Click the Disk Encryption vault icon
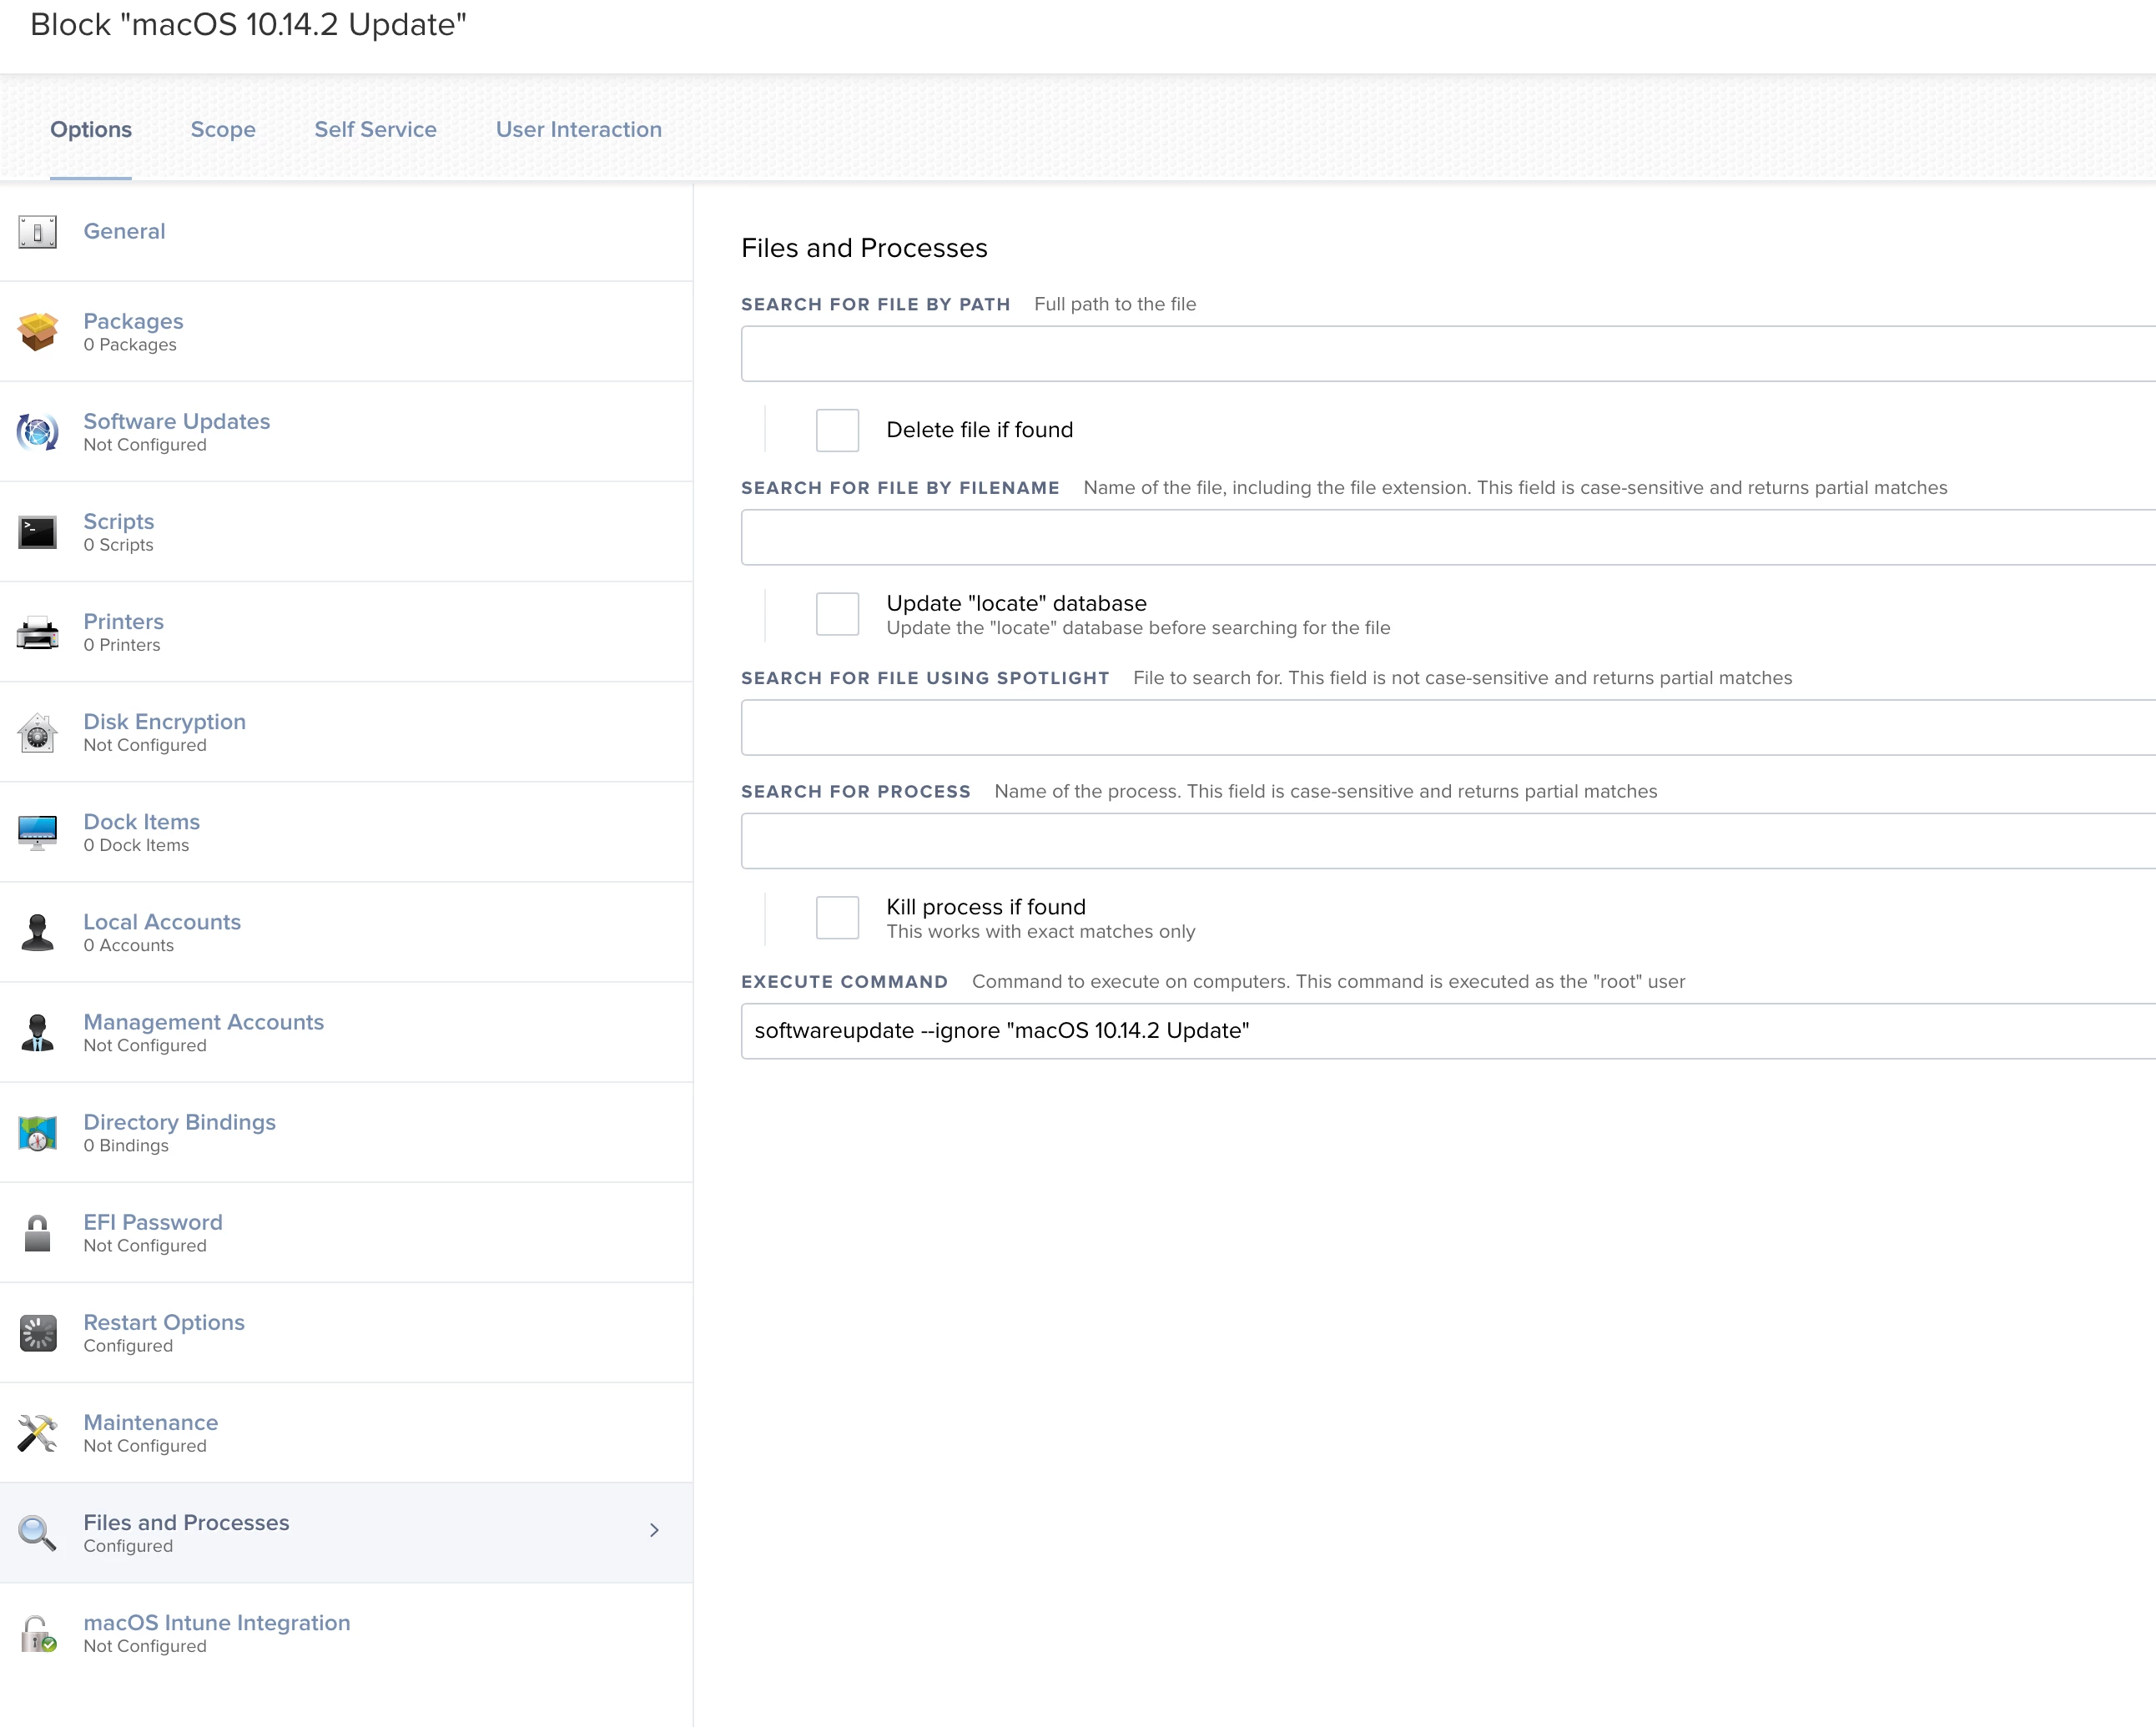The image size is (2156, 1727). tap(38, 733)
